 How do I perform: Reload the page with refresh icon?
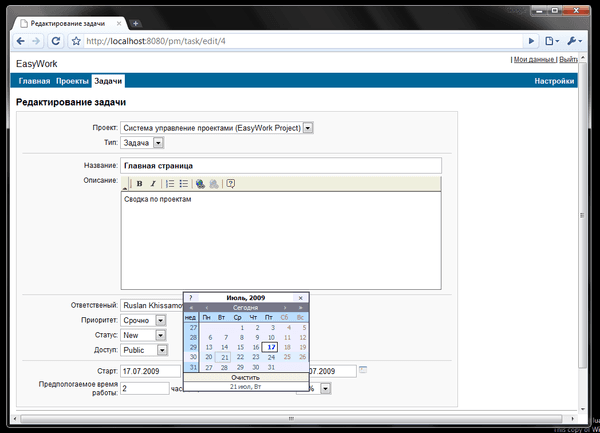56,41
